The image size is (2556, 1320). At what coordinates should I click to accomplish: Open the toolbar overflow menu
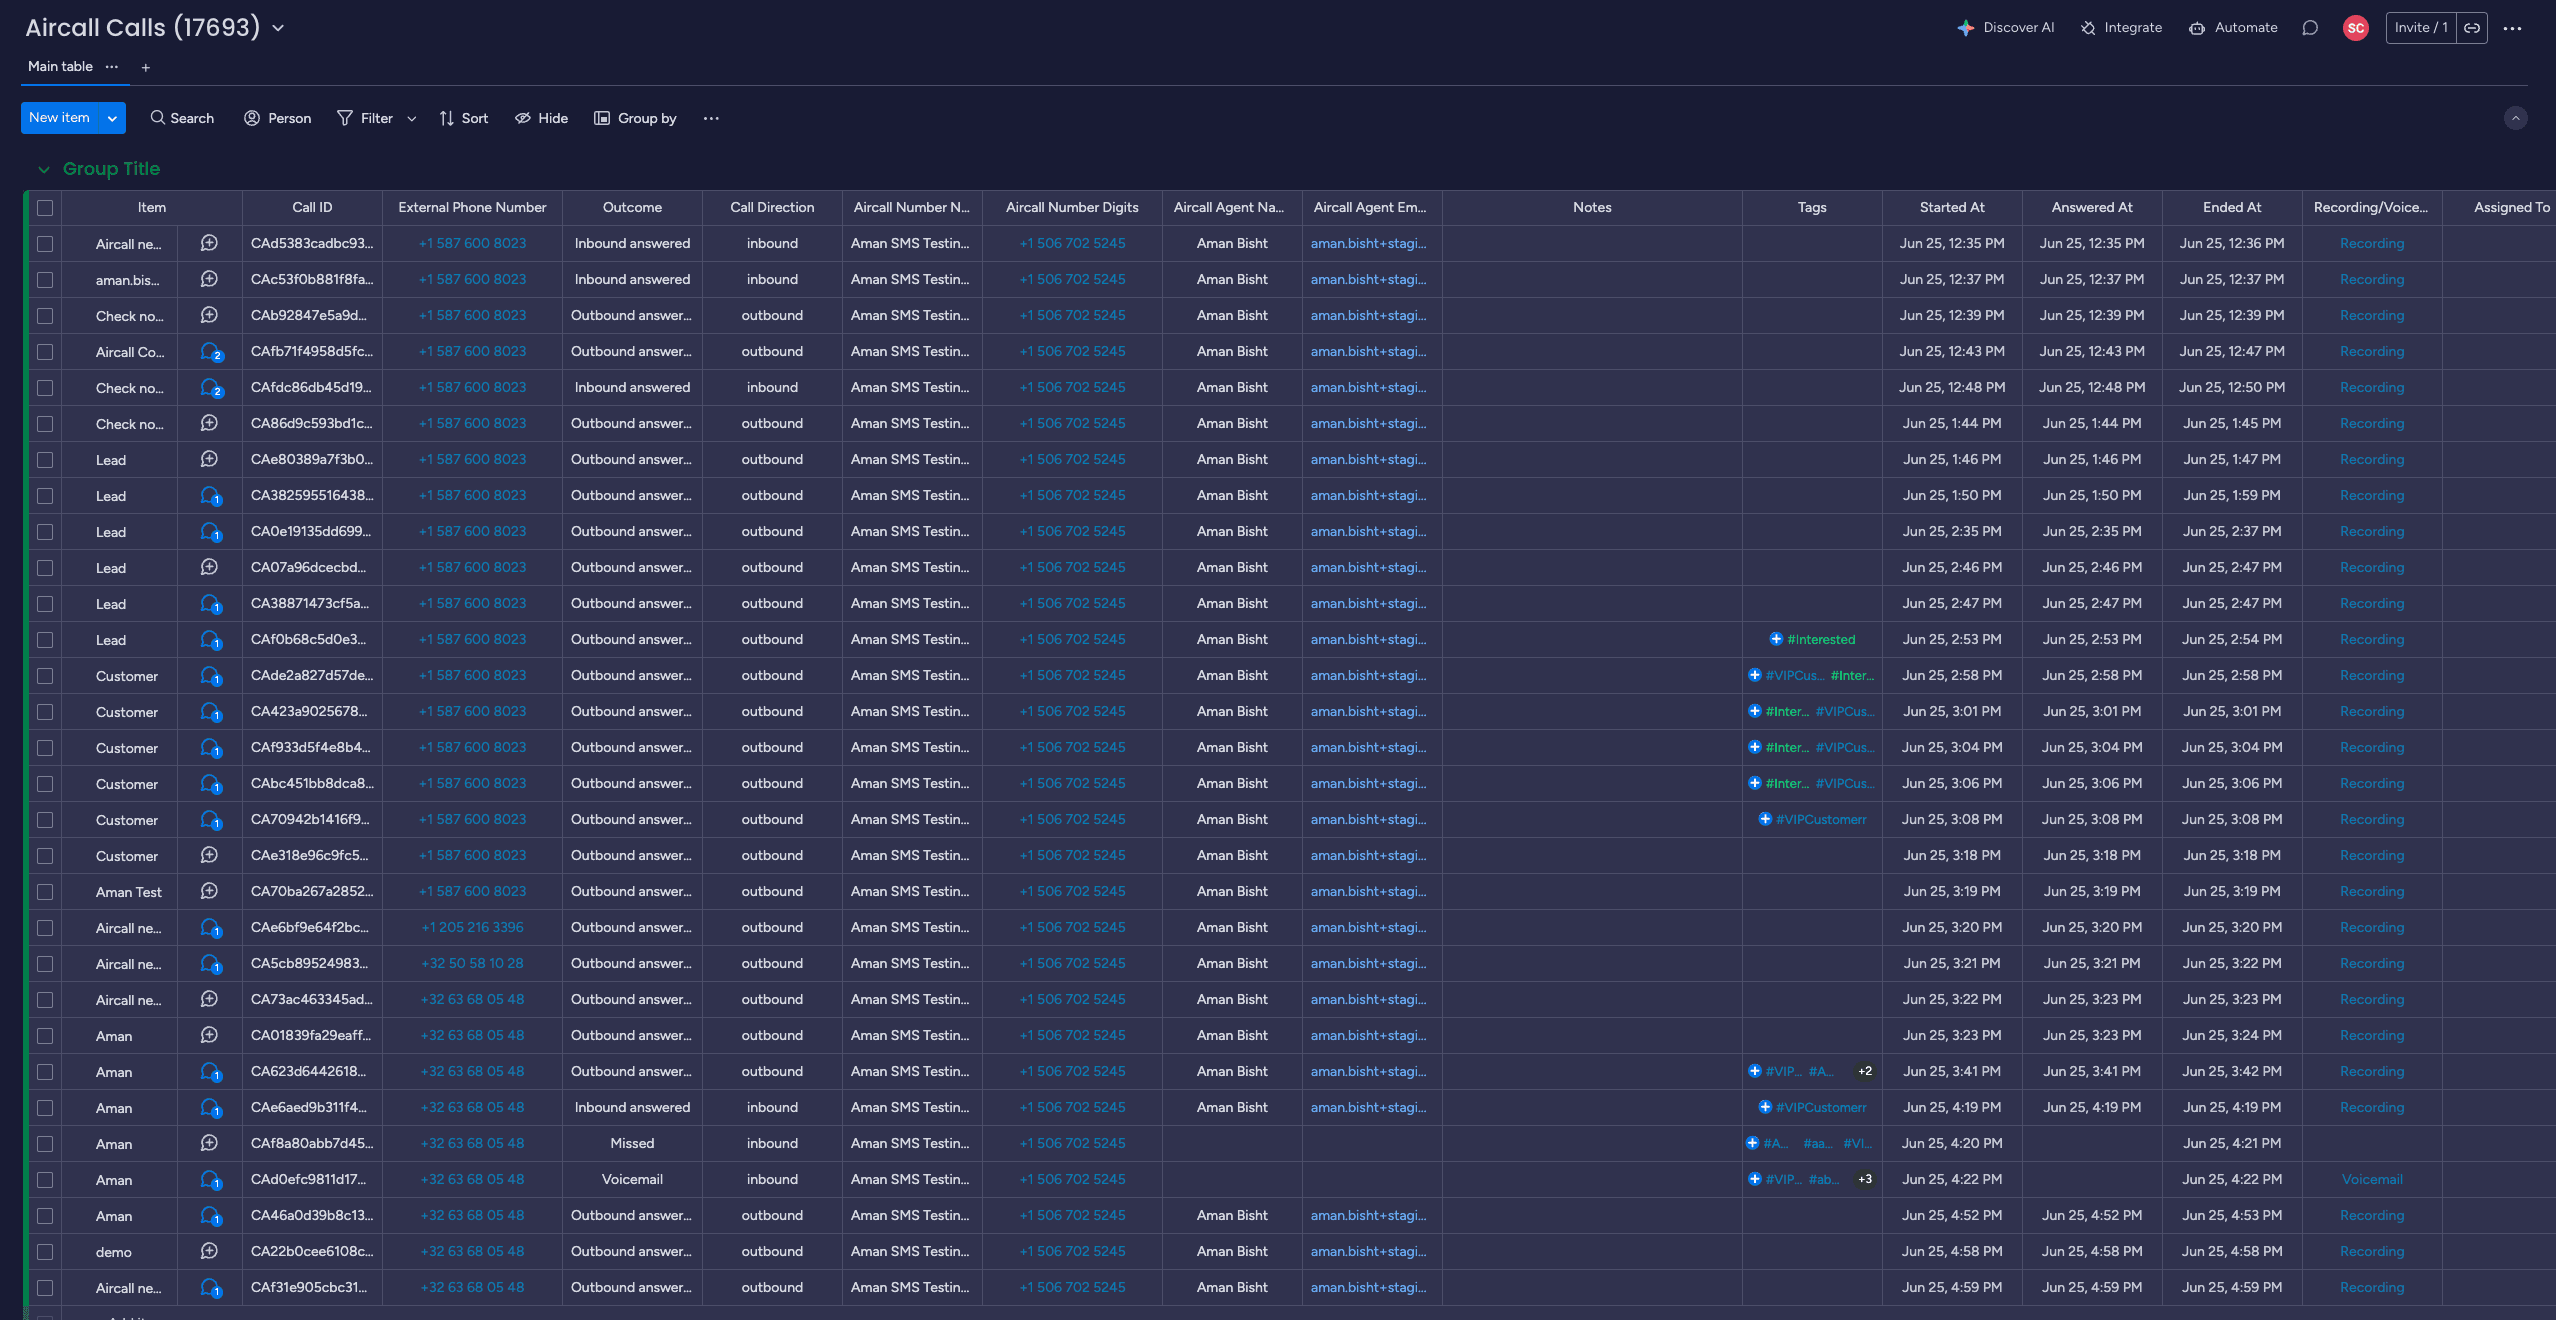tap(711, 118)
